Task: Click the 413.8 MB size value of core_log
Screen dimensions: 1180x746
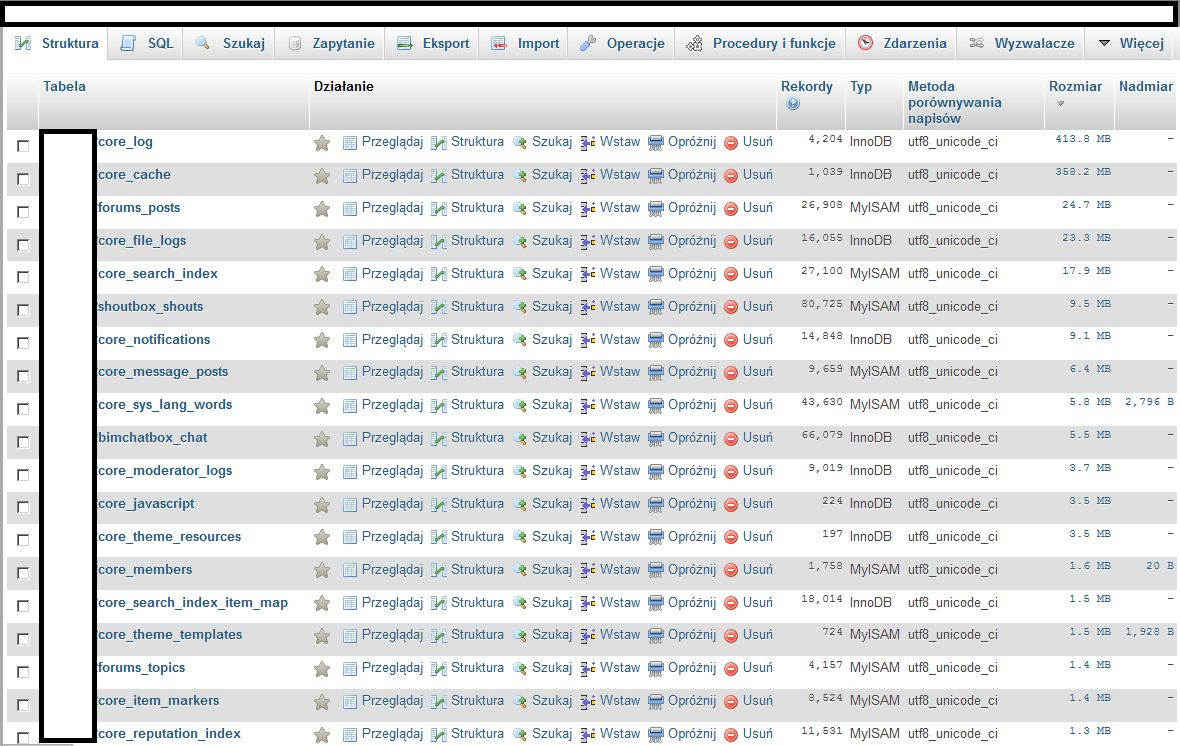Action: pos(1083,140)
